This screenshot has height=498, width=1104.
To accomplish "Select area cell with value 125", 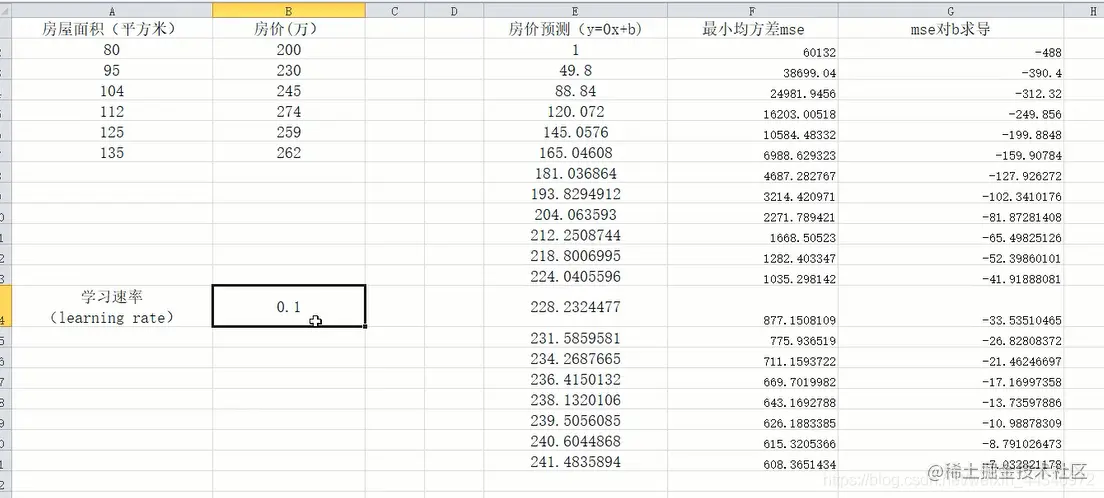I will pyautogui.click(x=112, y=132).
